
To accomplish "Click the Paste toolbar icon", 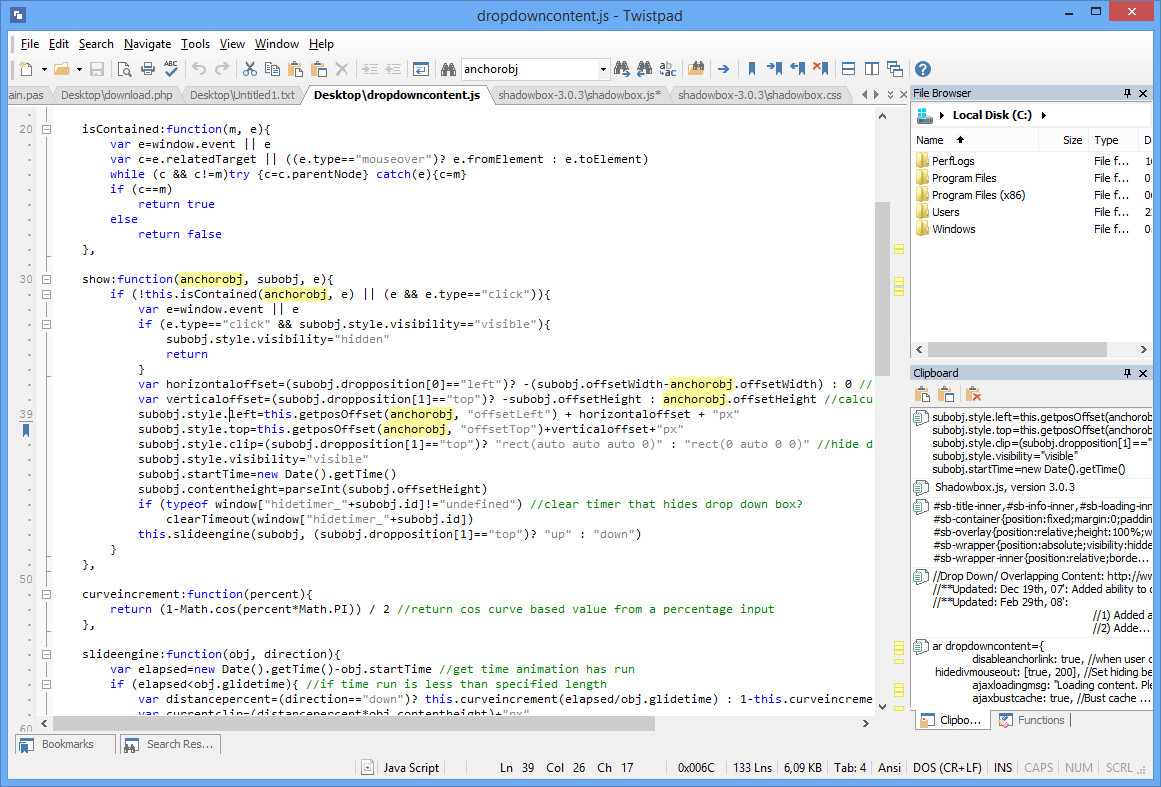I will tap(295, 69).
